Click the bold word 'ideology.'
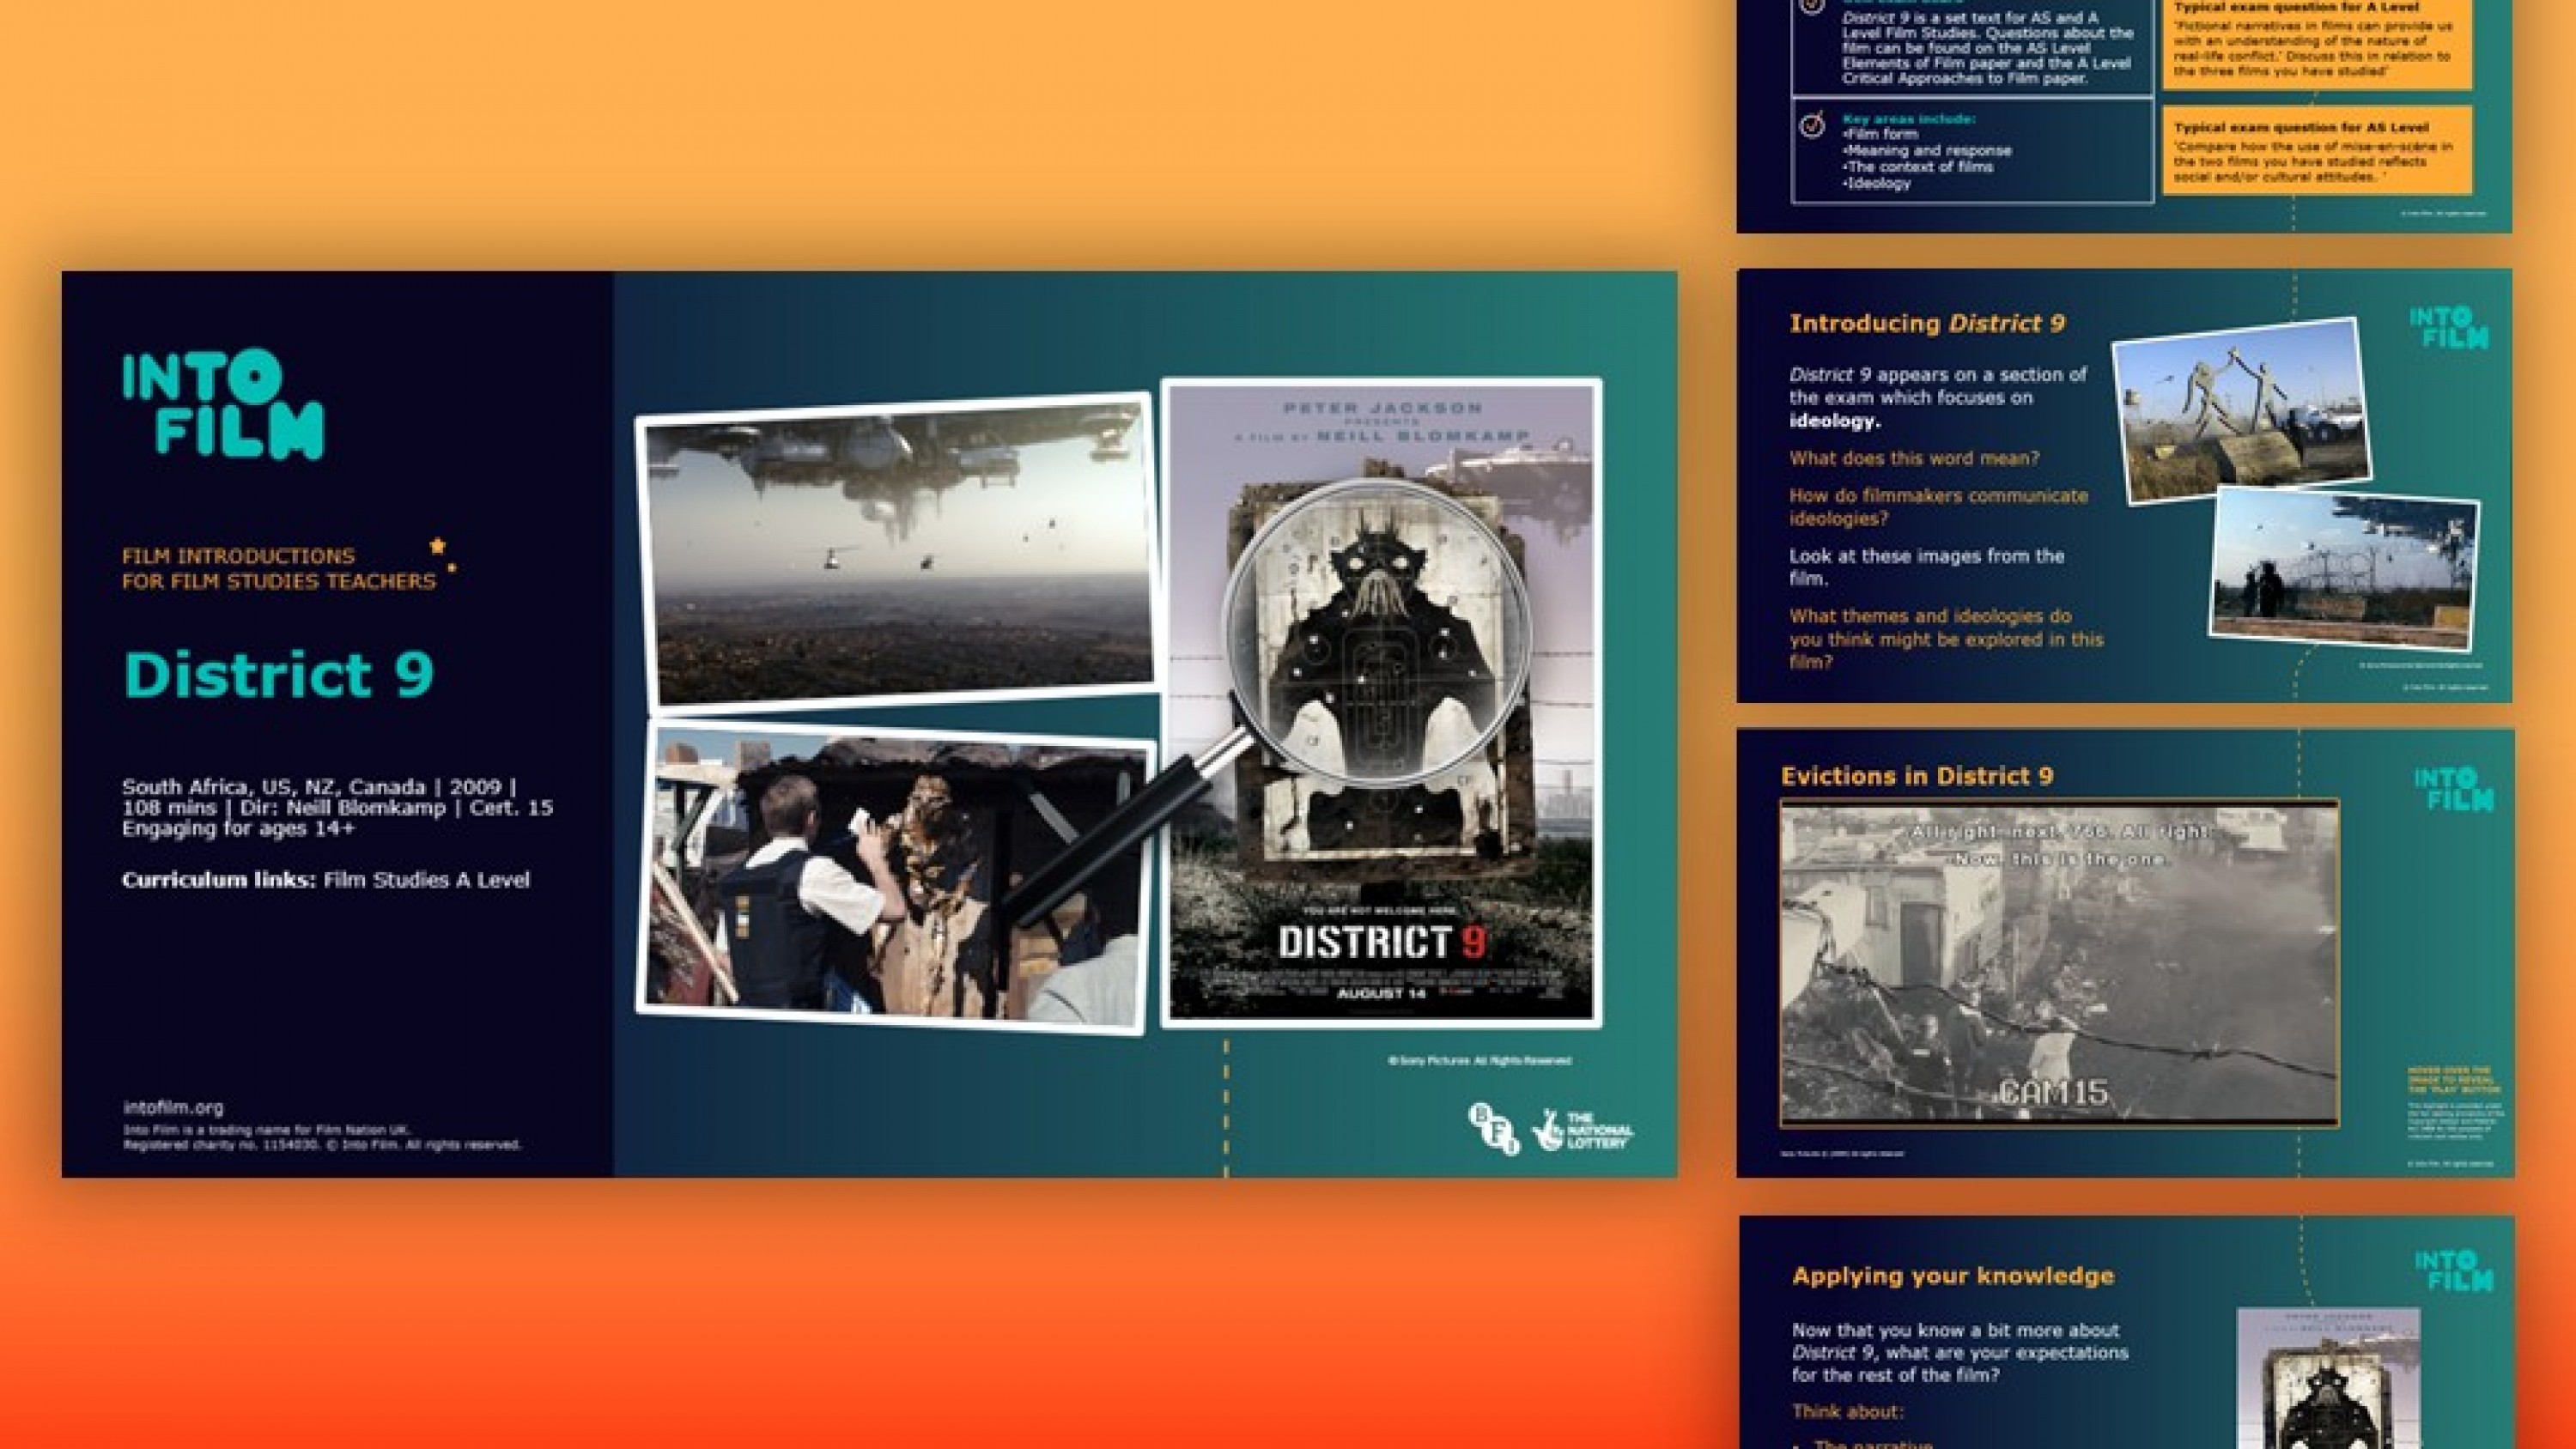The width and height of the screenshot is (2576, 1449). coord(1834,421)
